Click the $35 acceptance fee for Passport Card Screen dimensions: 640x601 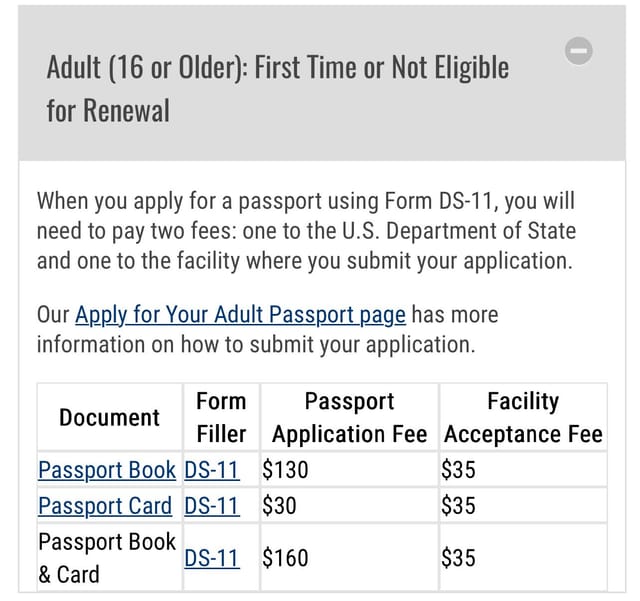tap(523, 505)
